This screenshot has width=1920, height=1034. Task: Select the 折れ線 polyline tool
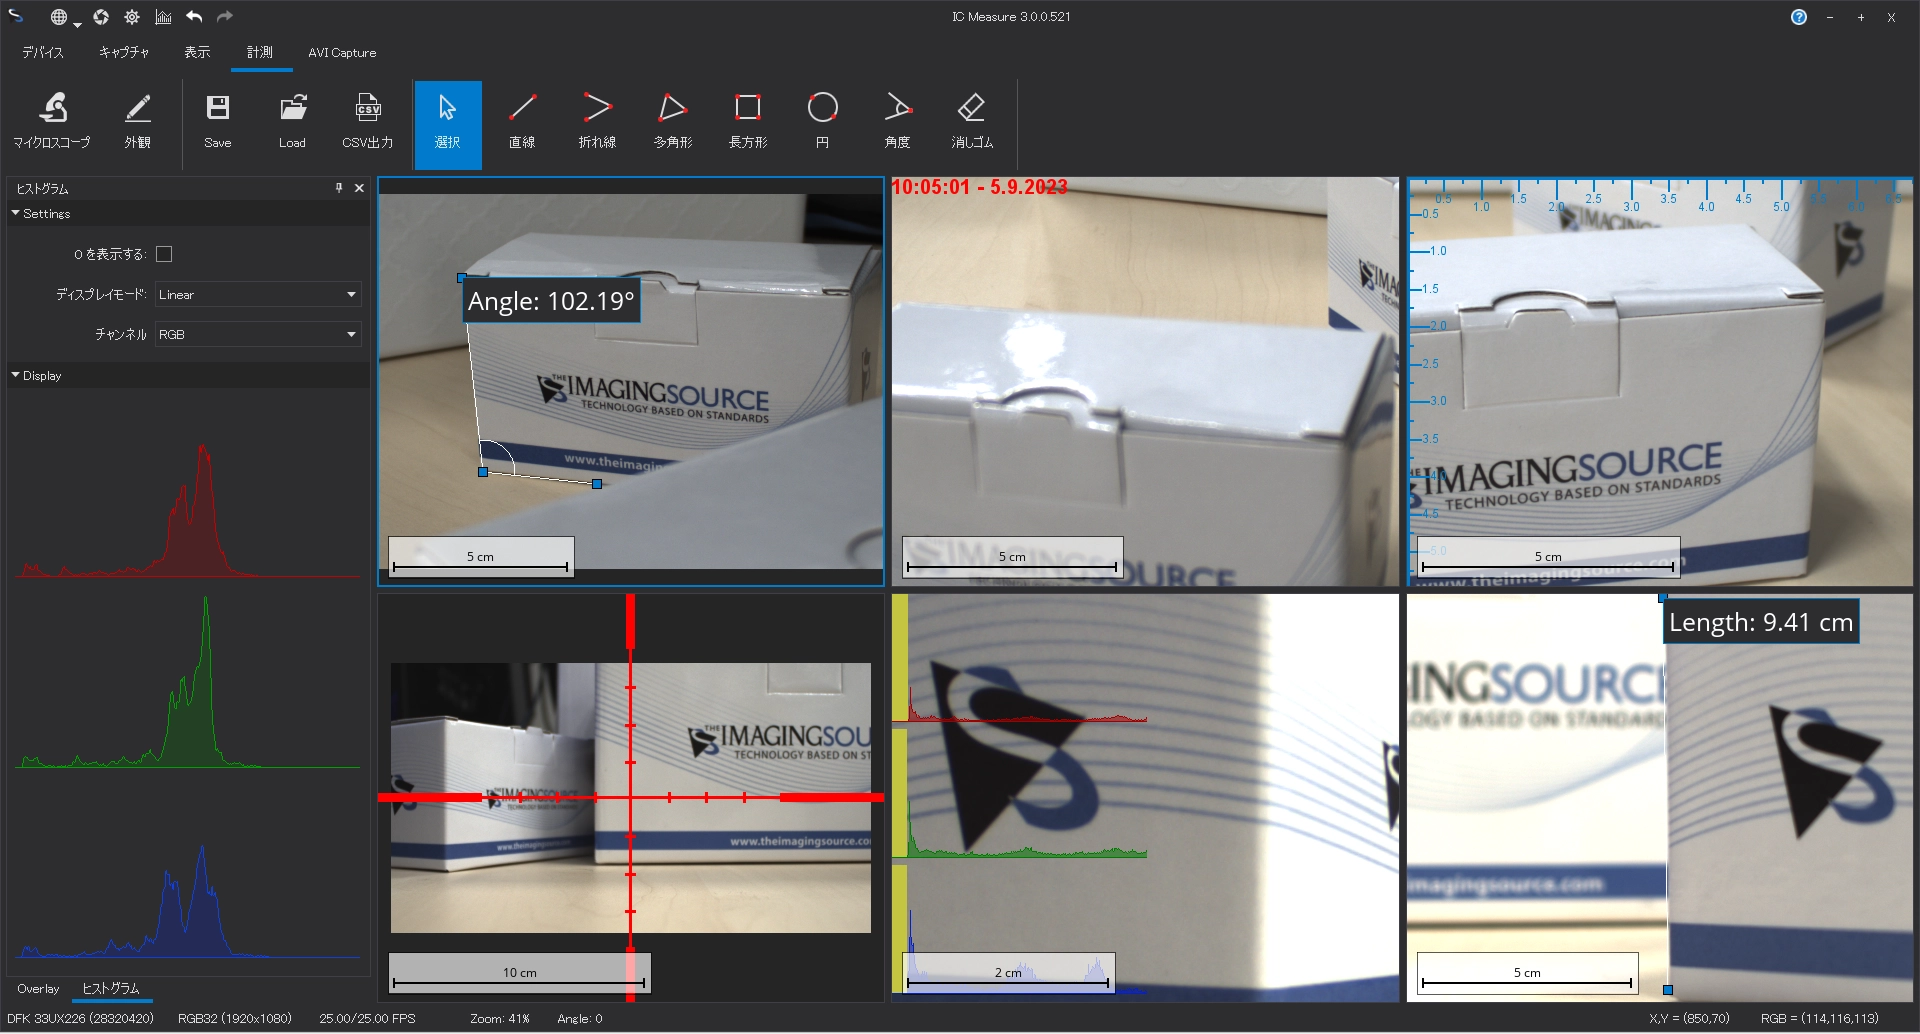(597, 123)
